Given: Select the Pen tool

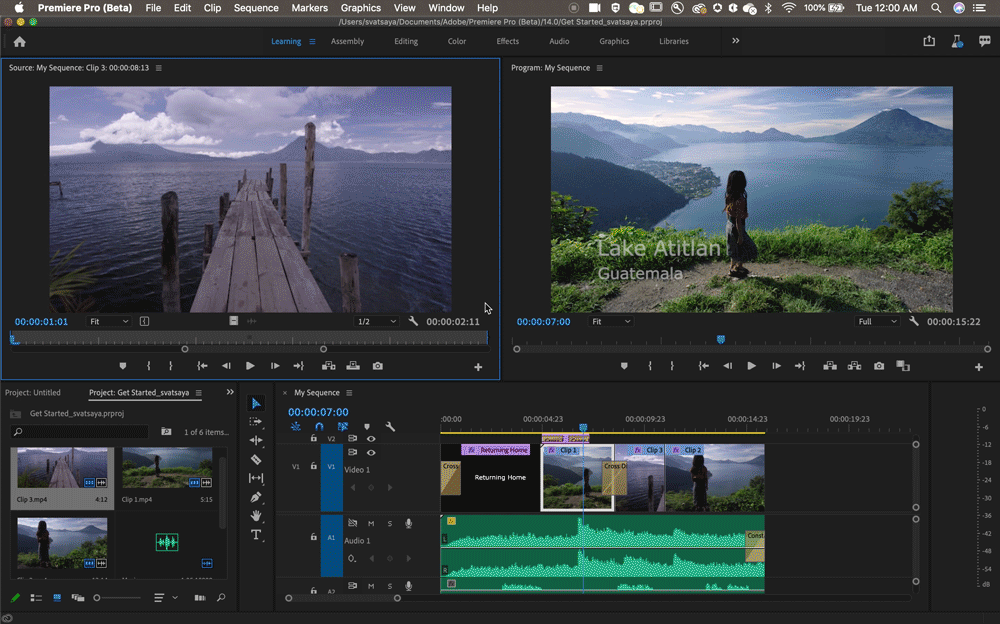Looking at the screenshot, I should point(256,497).
